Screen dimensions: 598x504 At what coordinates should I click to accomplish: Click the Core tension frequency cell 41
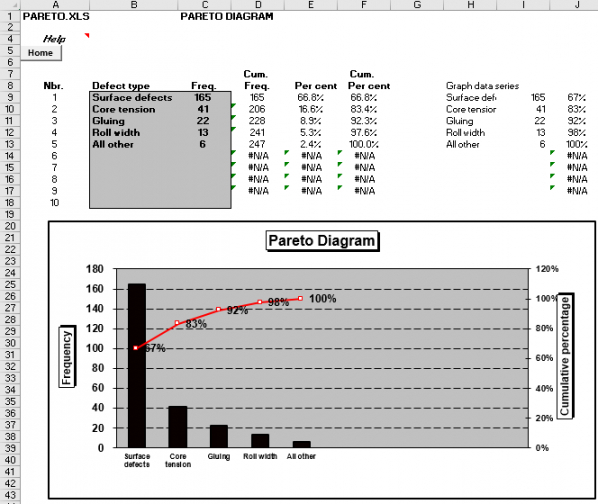(203, 109)
